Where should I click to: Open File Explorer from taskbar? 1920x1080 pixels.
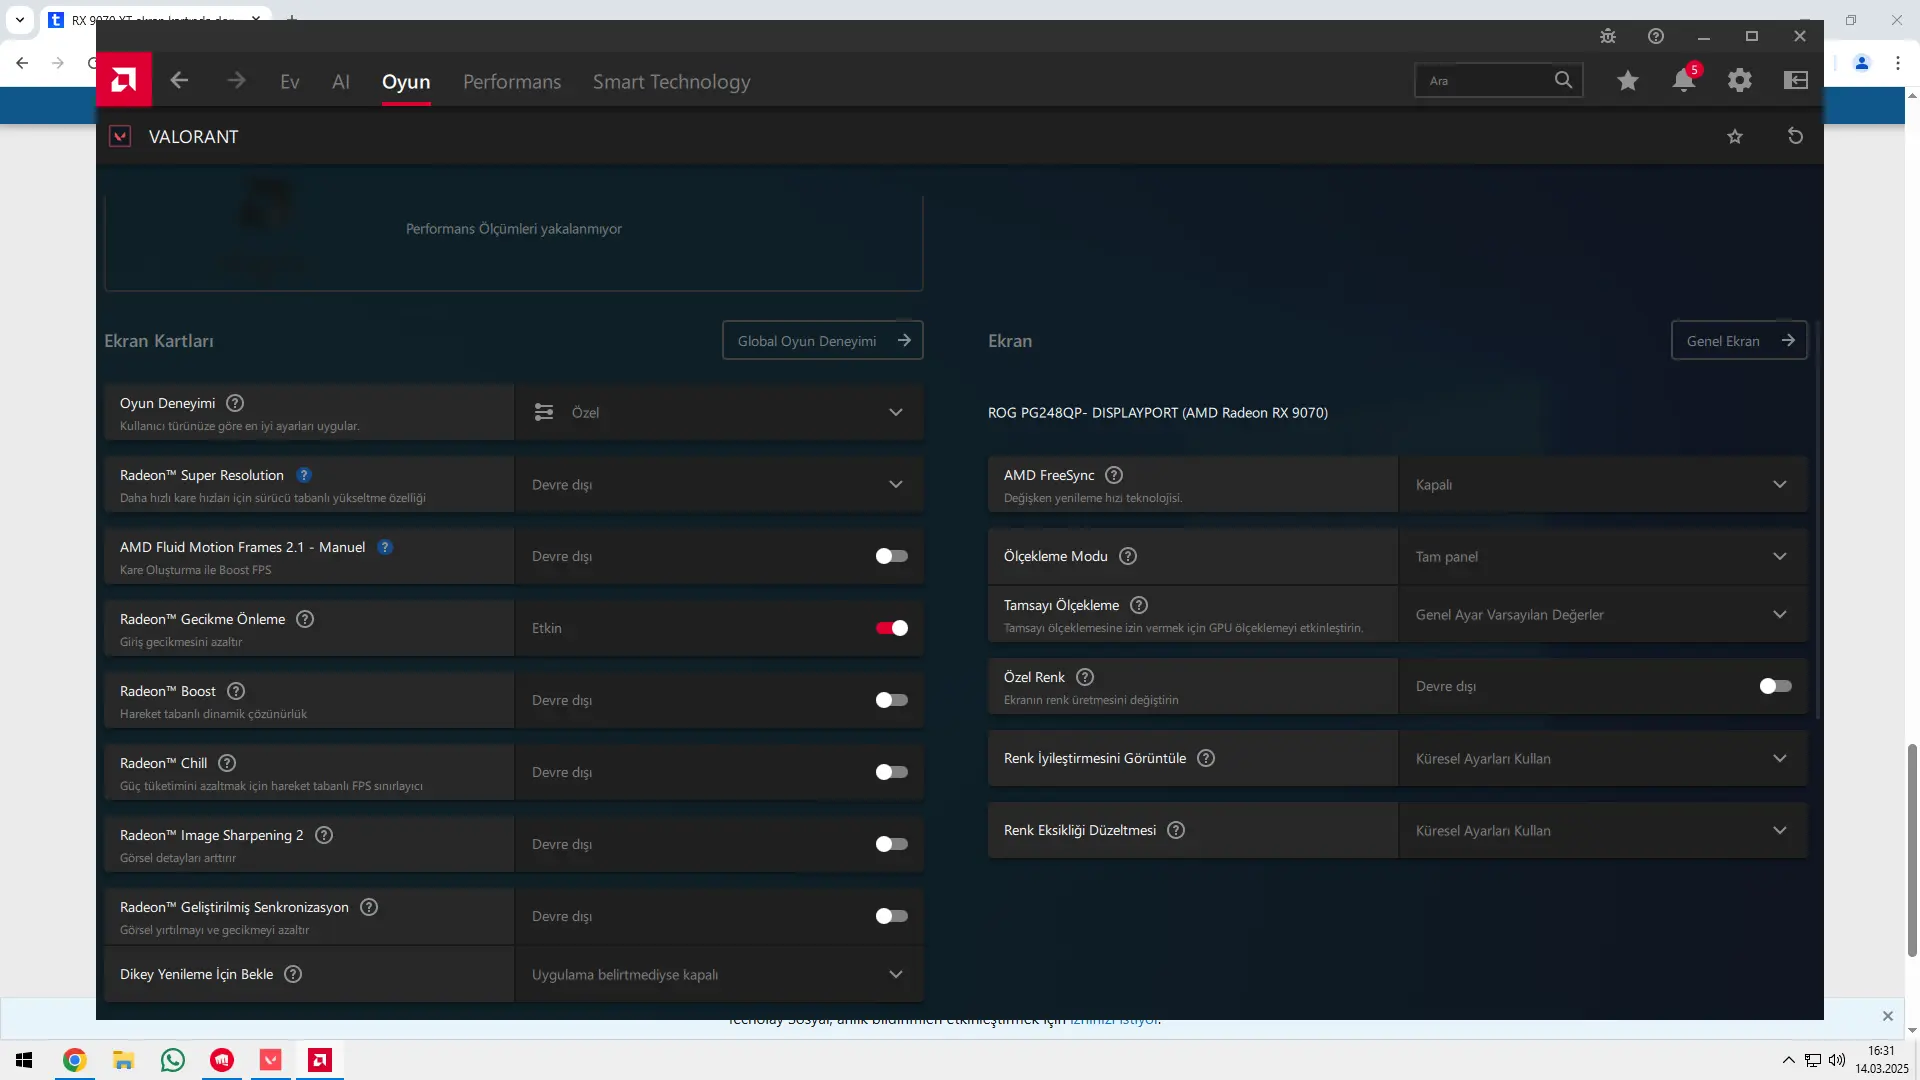[x=123, y=1060]
